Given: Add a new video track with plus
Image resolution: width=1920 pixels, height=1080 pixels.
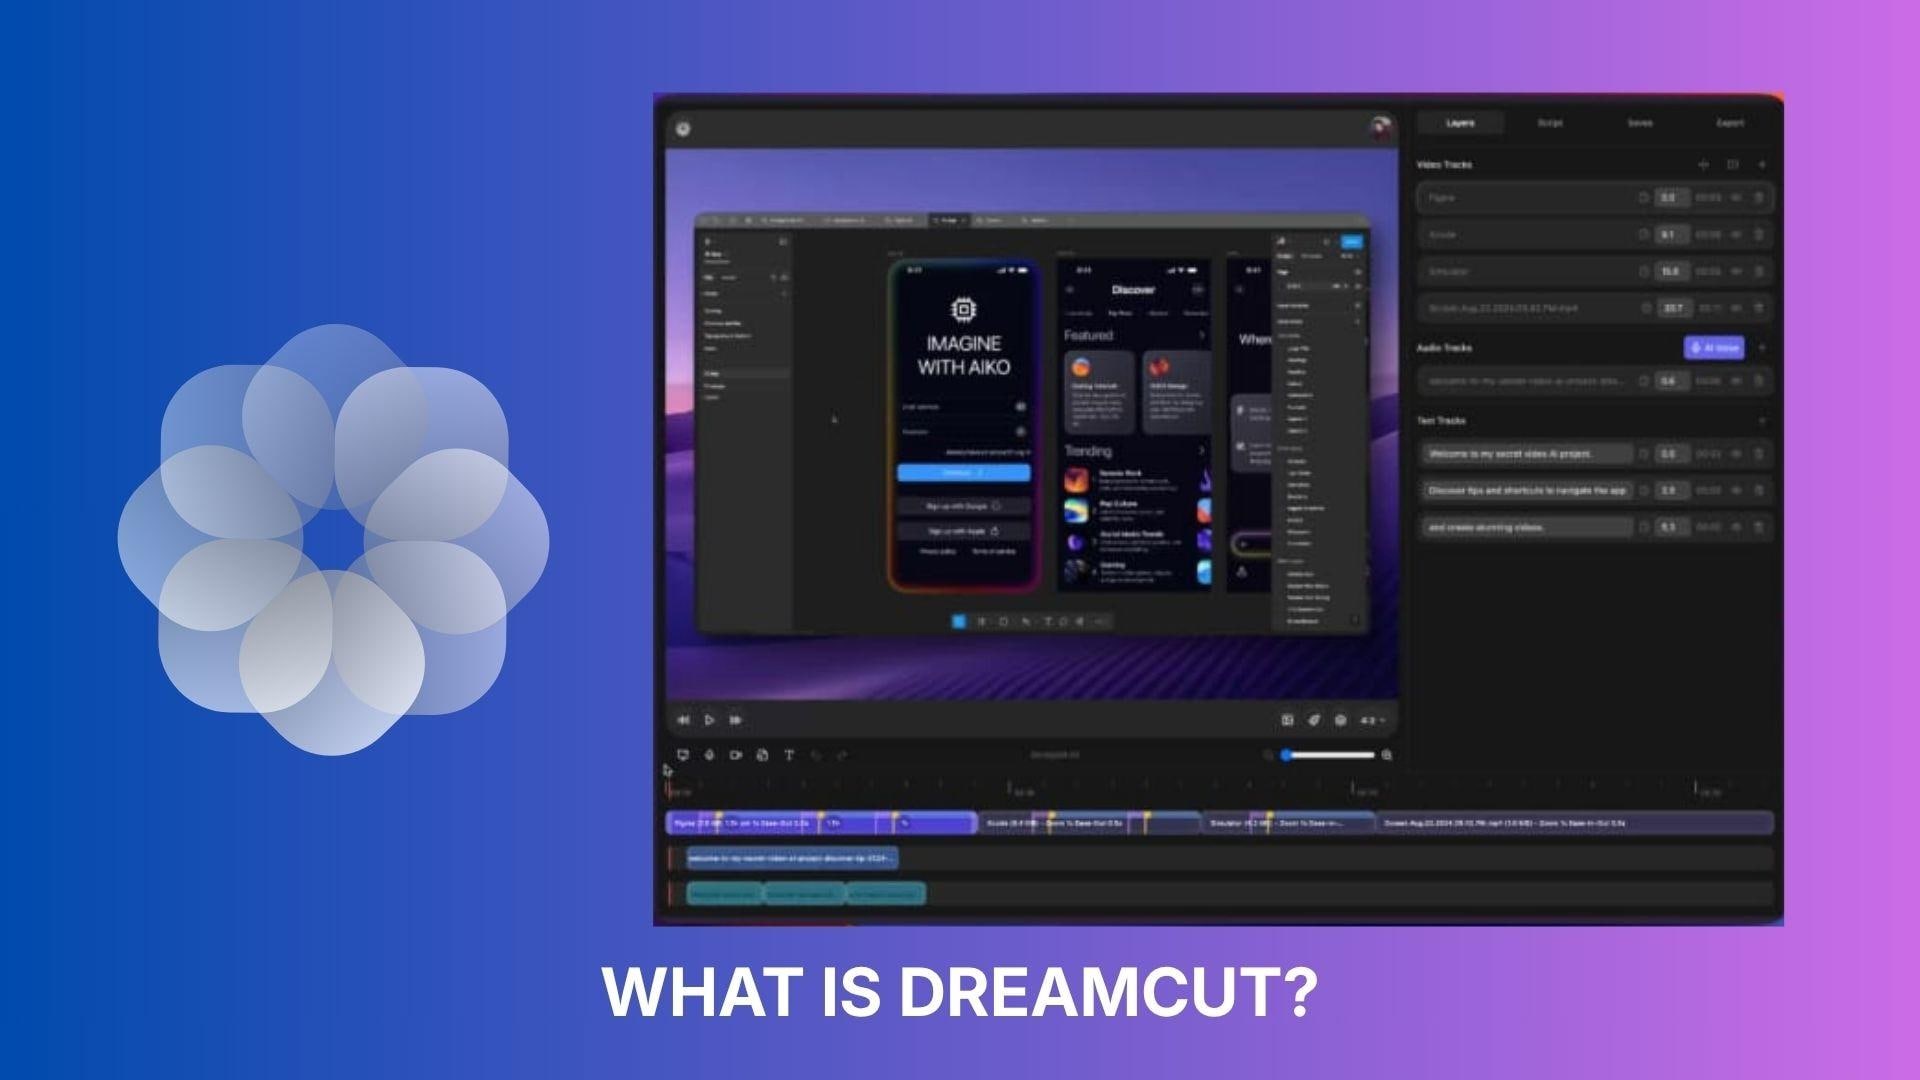Looking at the screenshot, I should pos(1762,164).
